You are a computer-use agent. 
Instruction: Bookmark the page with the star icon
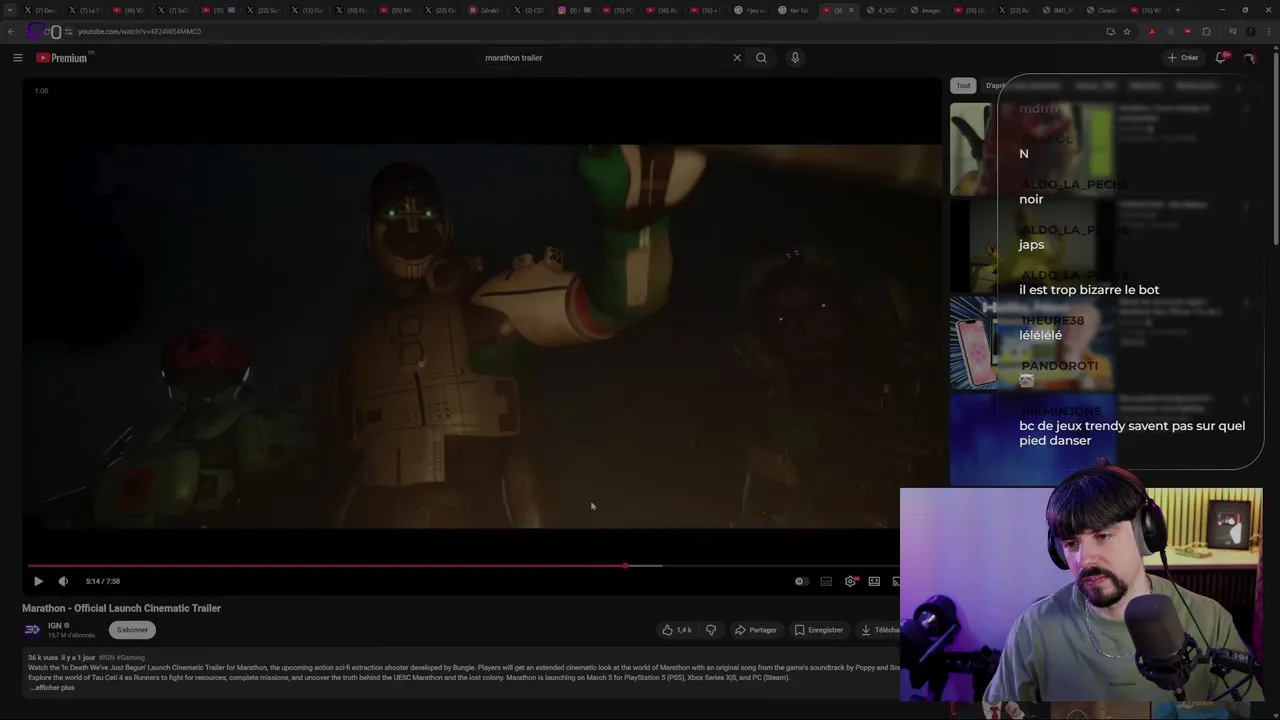pos(1127,31)
